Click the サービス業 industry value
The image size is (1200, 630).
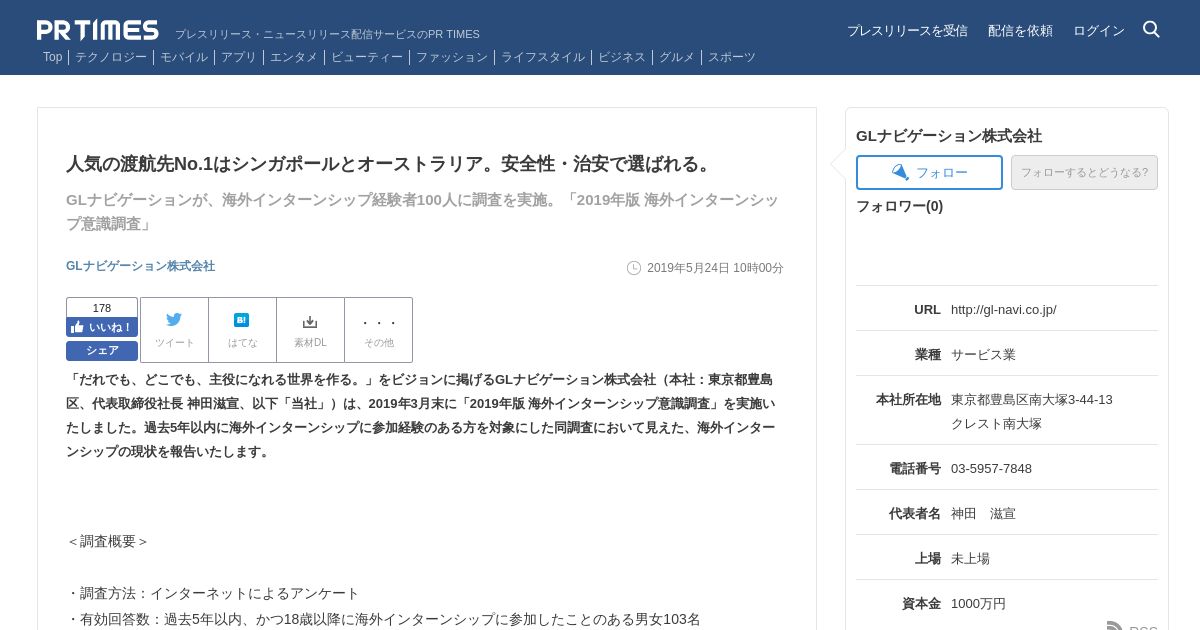click(983, 355)
